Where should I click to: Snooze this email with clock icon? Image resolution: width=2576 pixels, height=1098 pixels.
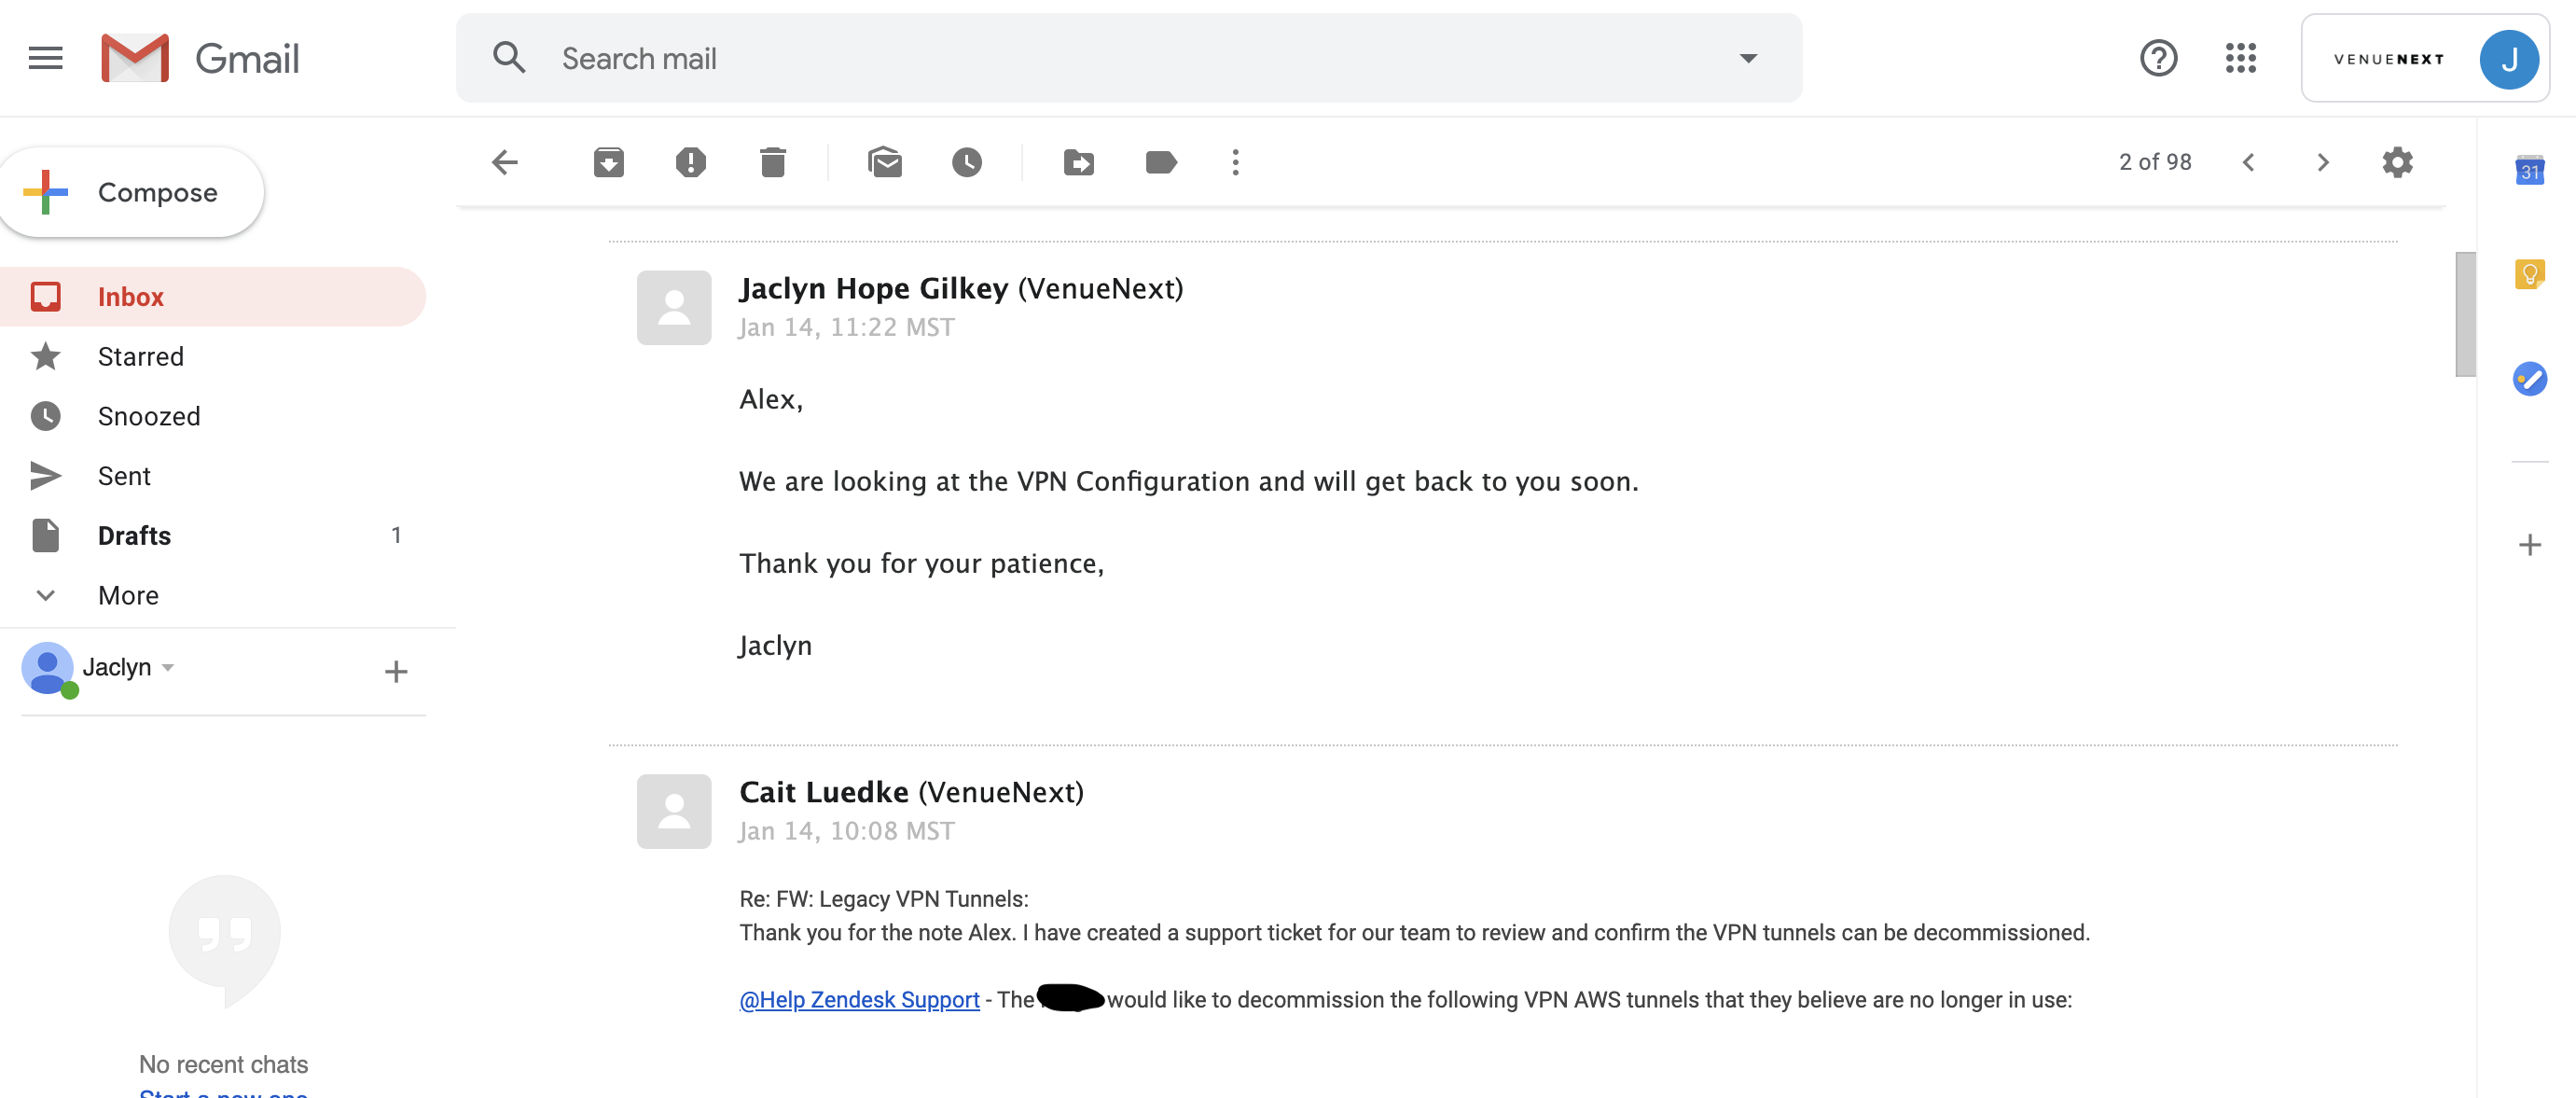(x=966, y=162)
